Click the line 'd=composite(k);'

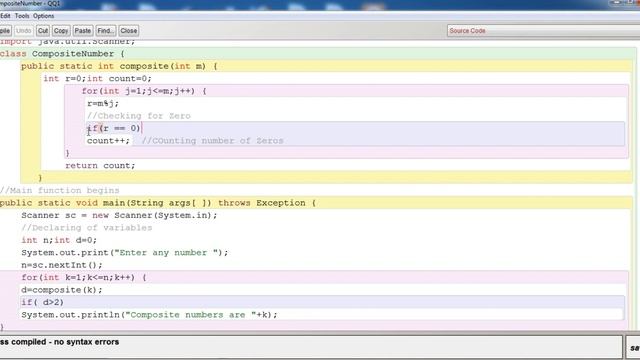click(x=62, y=290)
